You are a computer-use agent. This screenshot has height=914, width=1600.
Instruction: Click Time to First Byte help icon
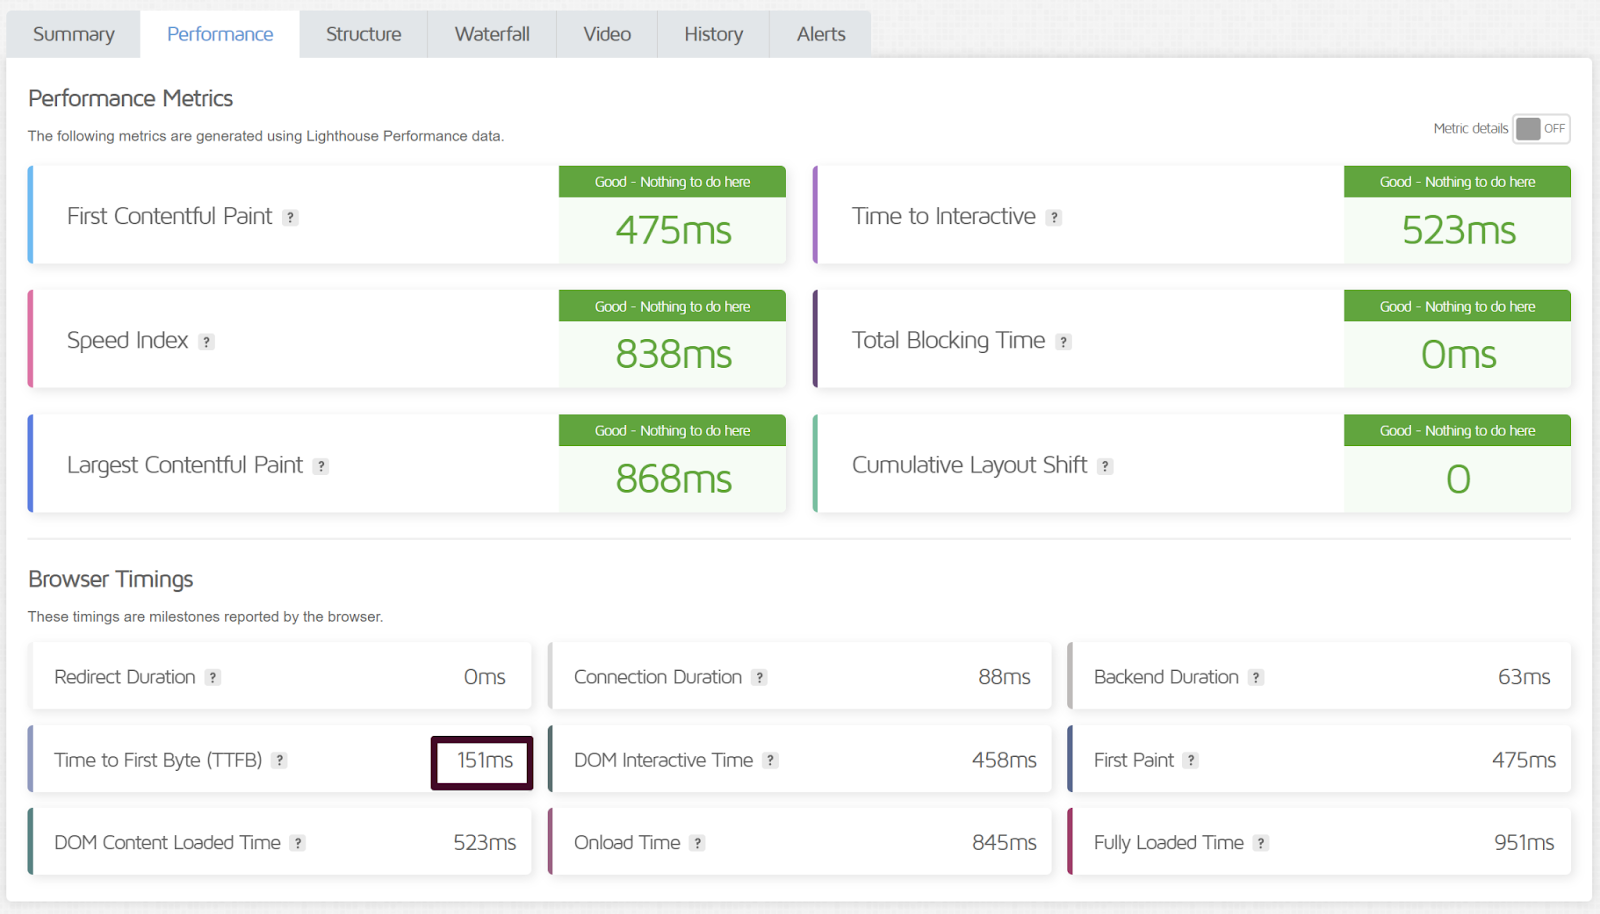point(280,760)
